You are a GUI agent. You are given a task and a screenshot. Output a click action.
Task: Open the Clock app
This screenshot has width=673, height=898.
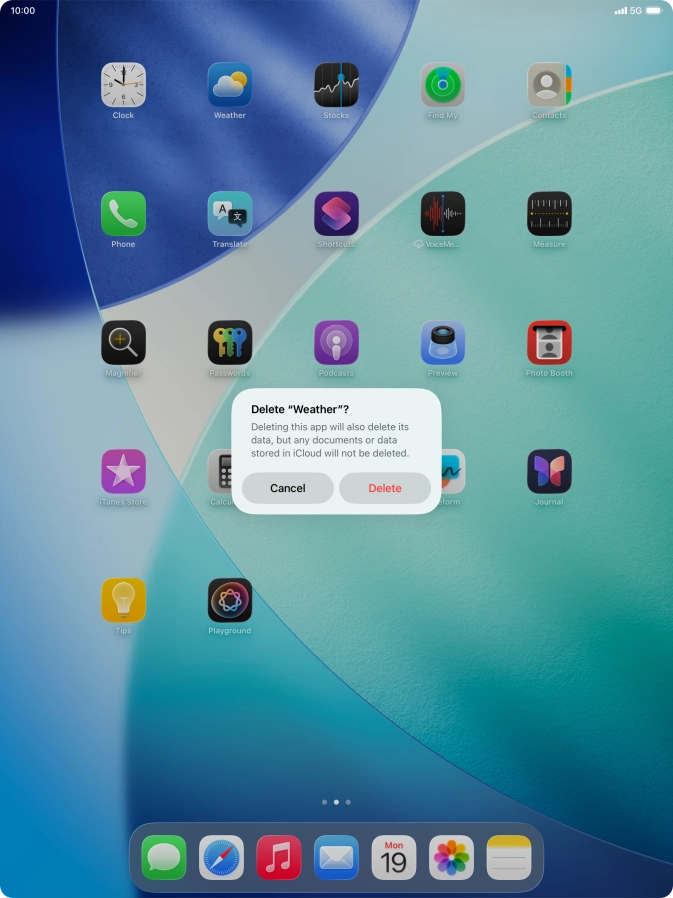click(x=123, y=85)
